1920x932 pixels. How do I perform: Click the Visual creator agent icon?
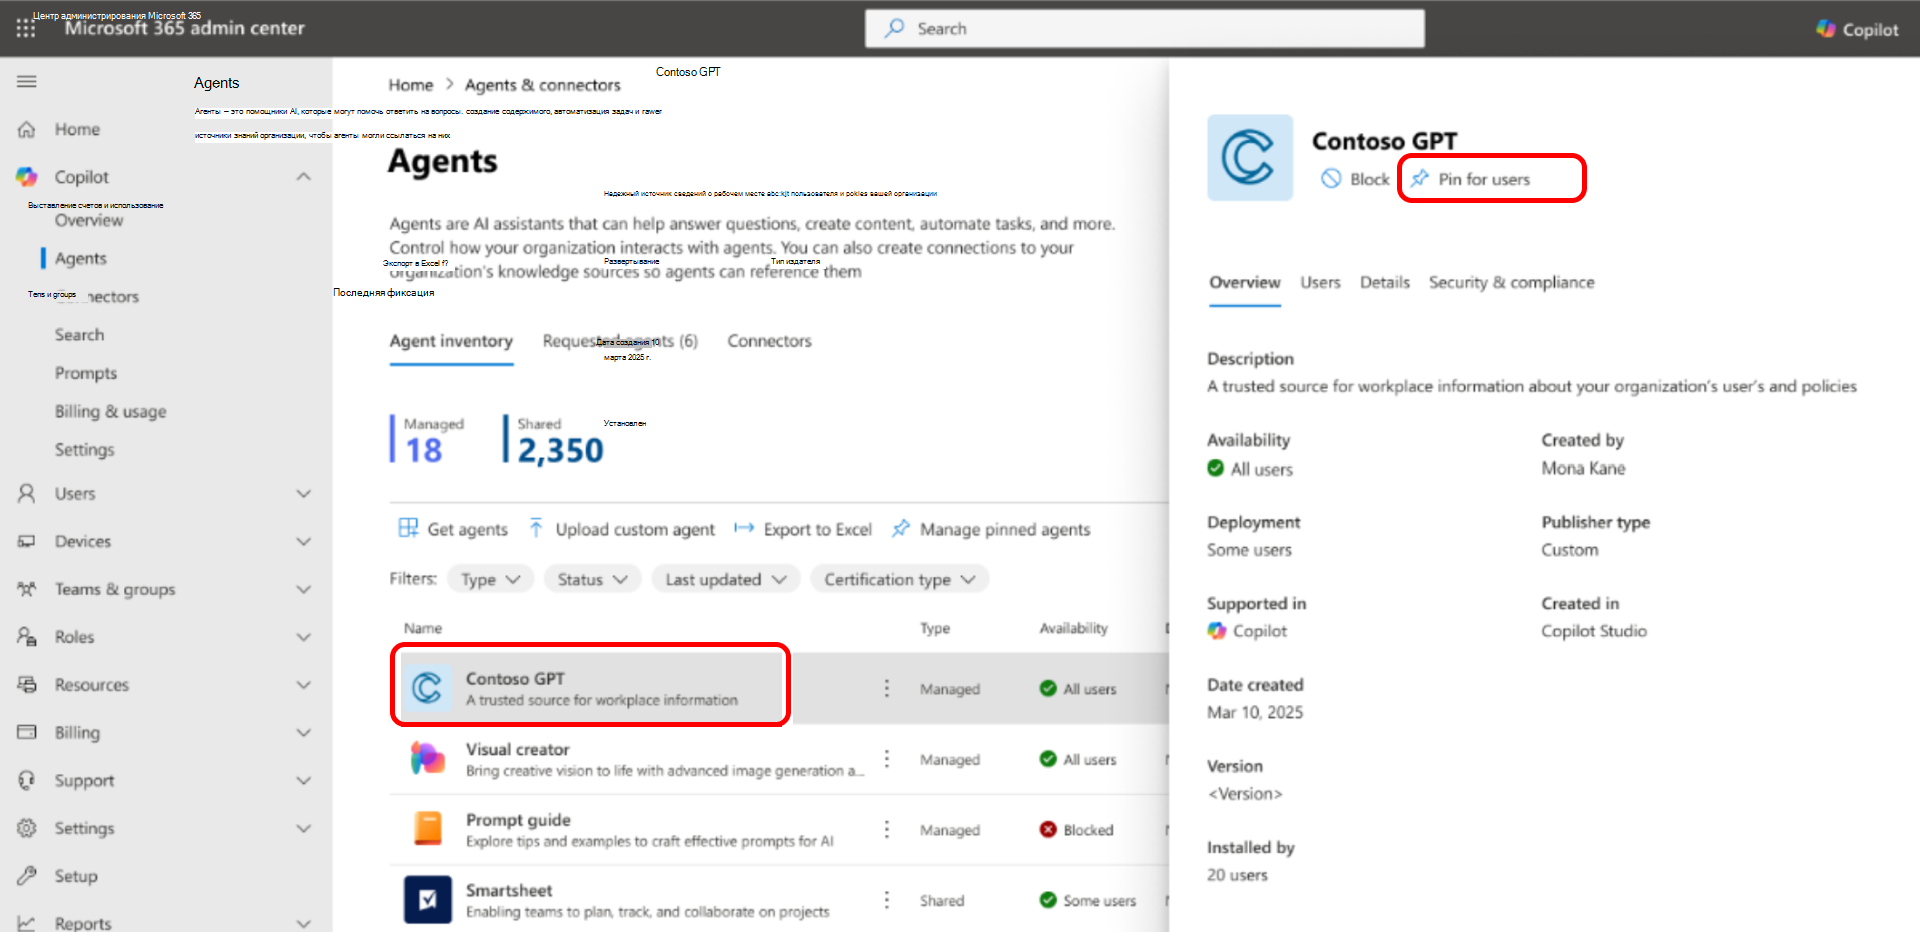(x=427, y=759)
